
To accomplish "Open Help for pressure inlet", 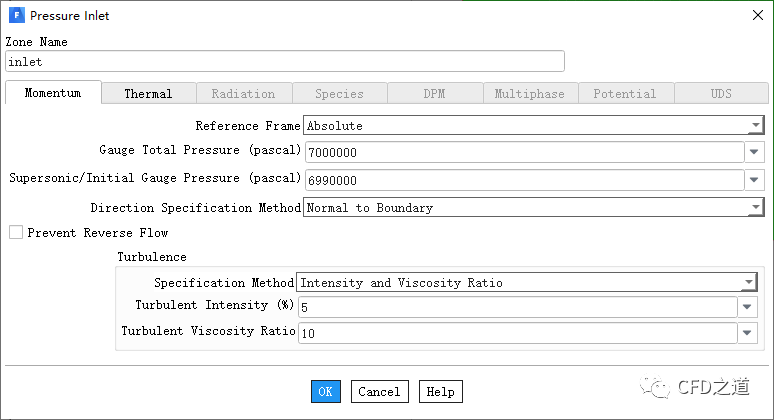I will tap(440, 392).
